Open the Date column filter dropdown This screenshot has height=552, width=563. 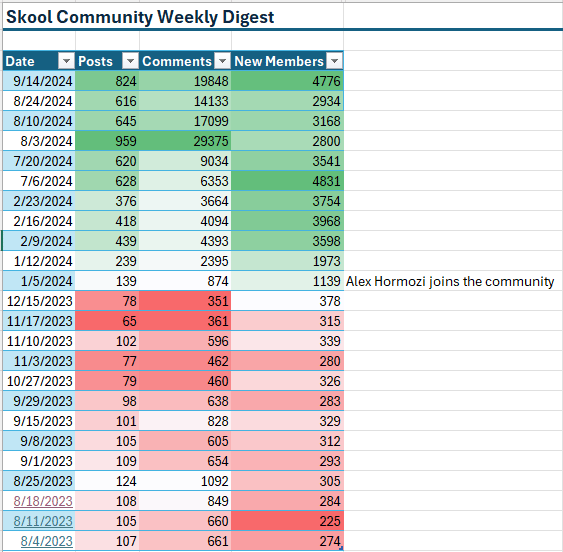[x=66, y=61]
